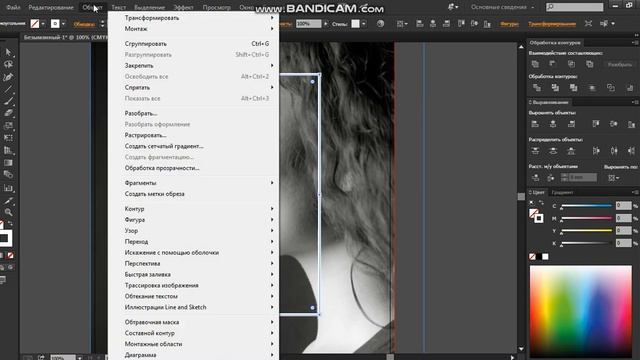Distribute vertical centers in the Align panel
This screenshot has width=640, height=360.
(553, 151)
